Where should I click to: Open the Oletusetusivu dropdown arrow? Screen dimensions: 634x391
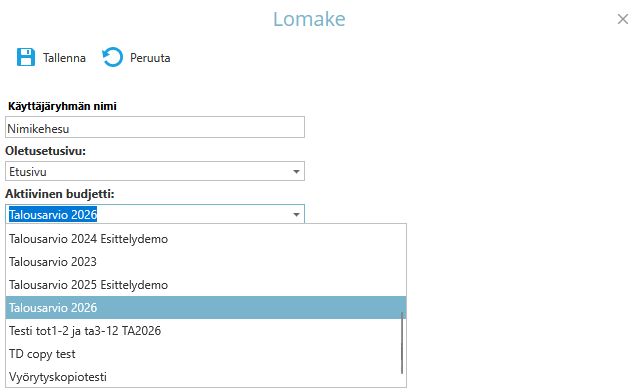296,171
